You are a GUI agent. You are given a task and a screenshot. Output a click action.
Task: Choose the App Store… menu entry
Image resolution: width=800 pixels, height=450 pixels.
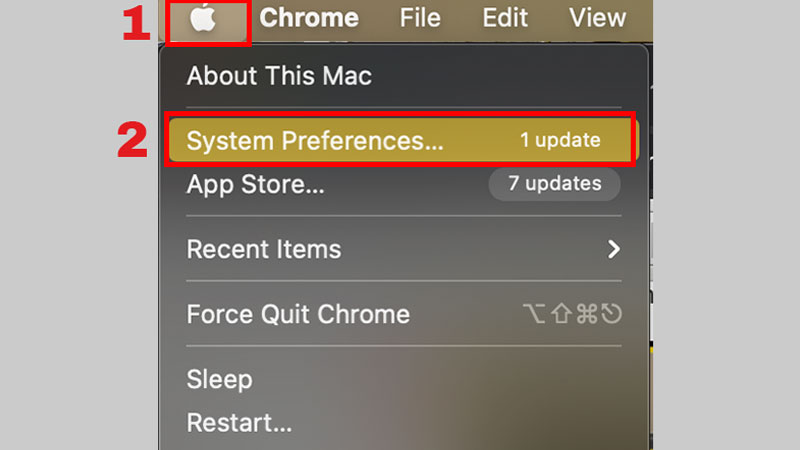coord(255,184)
